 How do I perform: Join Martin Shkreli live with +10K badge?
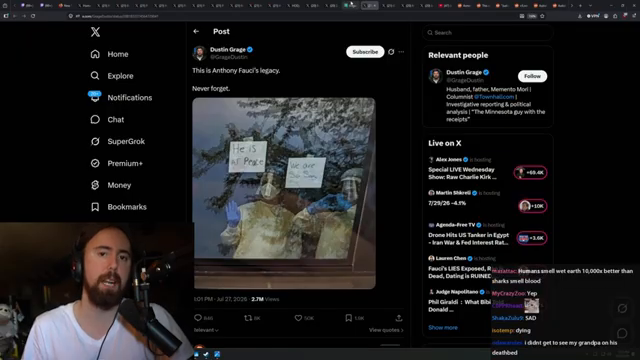click(x=532, y=206)
